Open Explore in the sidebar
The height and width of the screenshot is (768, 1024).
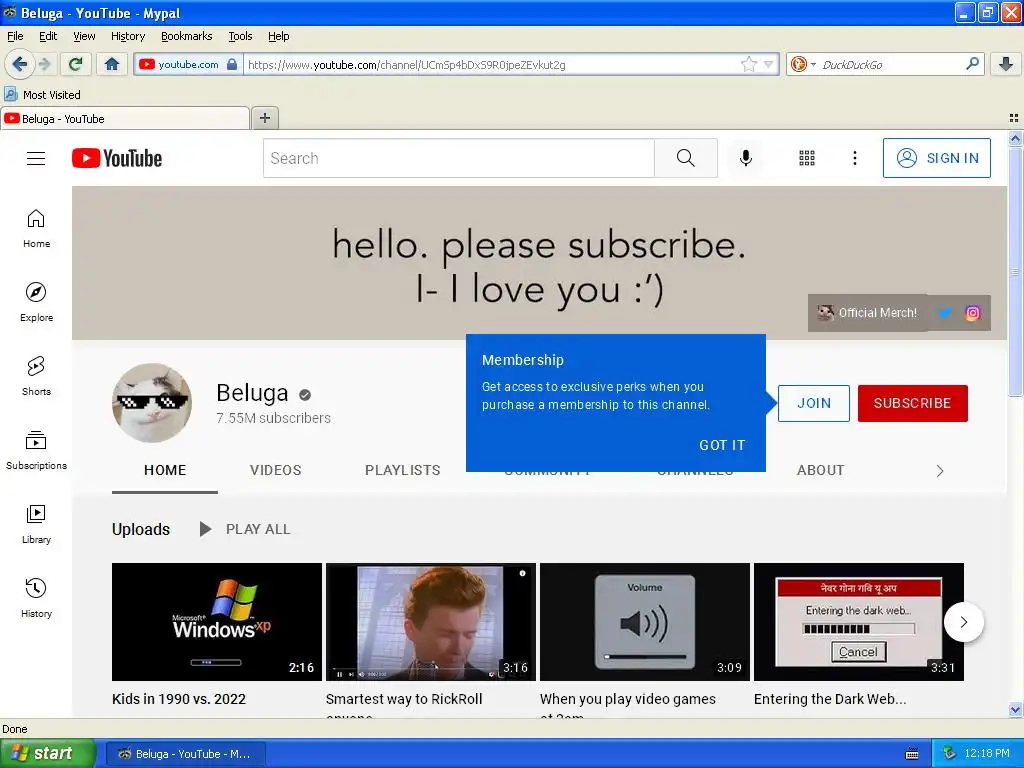pos(36,302)
